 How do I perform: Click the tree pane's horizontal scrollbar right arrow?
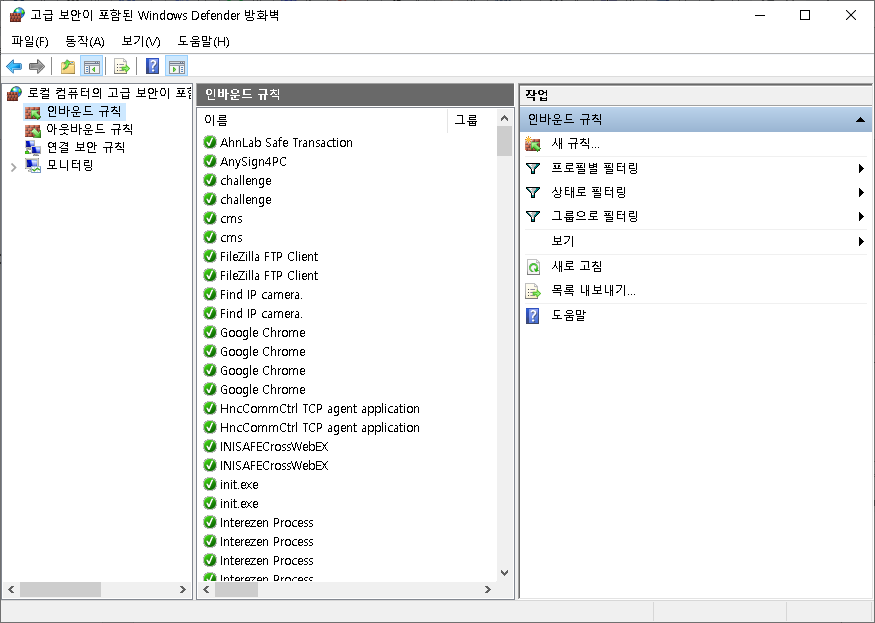[182, 590]
